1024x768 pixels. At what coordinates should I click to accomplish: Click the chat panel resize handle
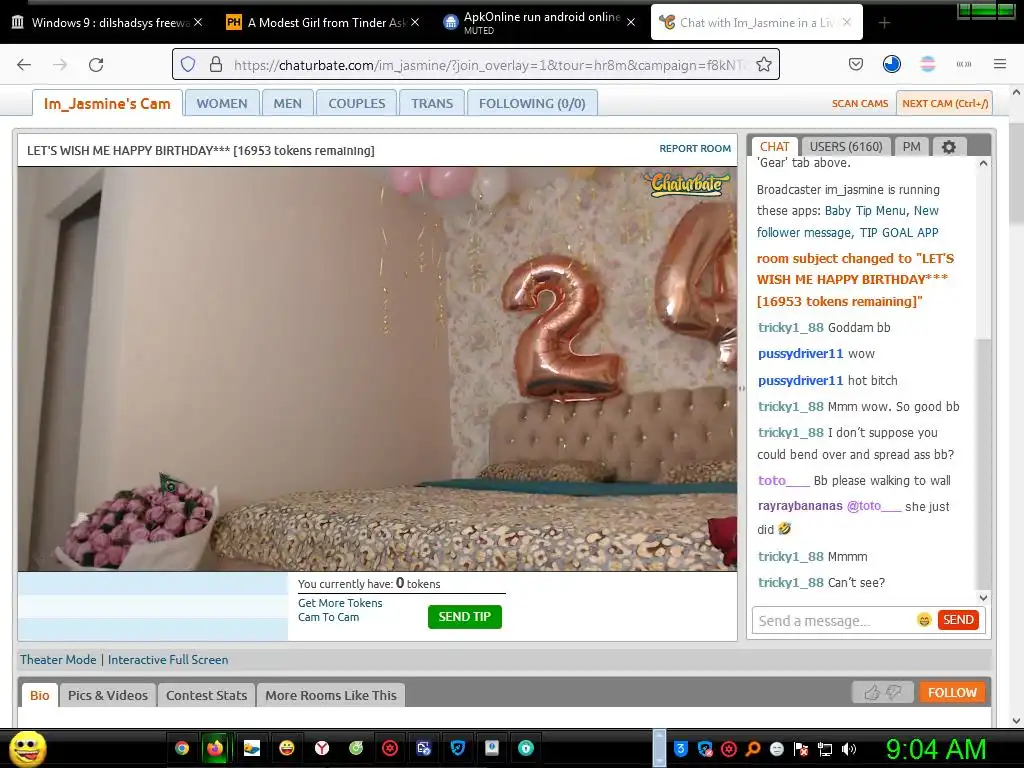[742, 389]
